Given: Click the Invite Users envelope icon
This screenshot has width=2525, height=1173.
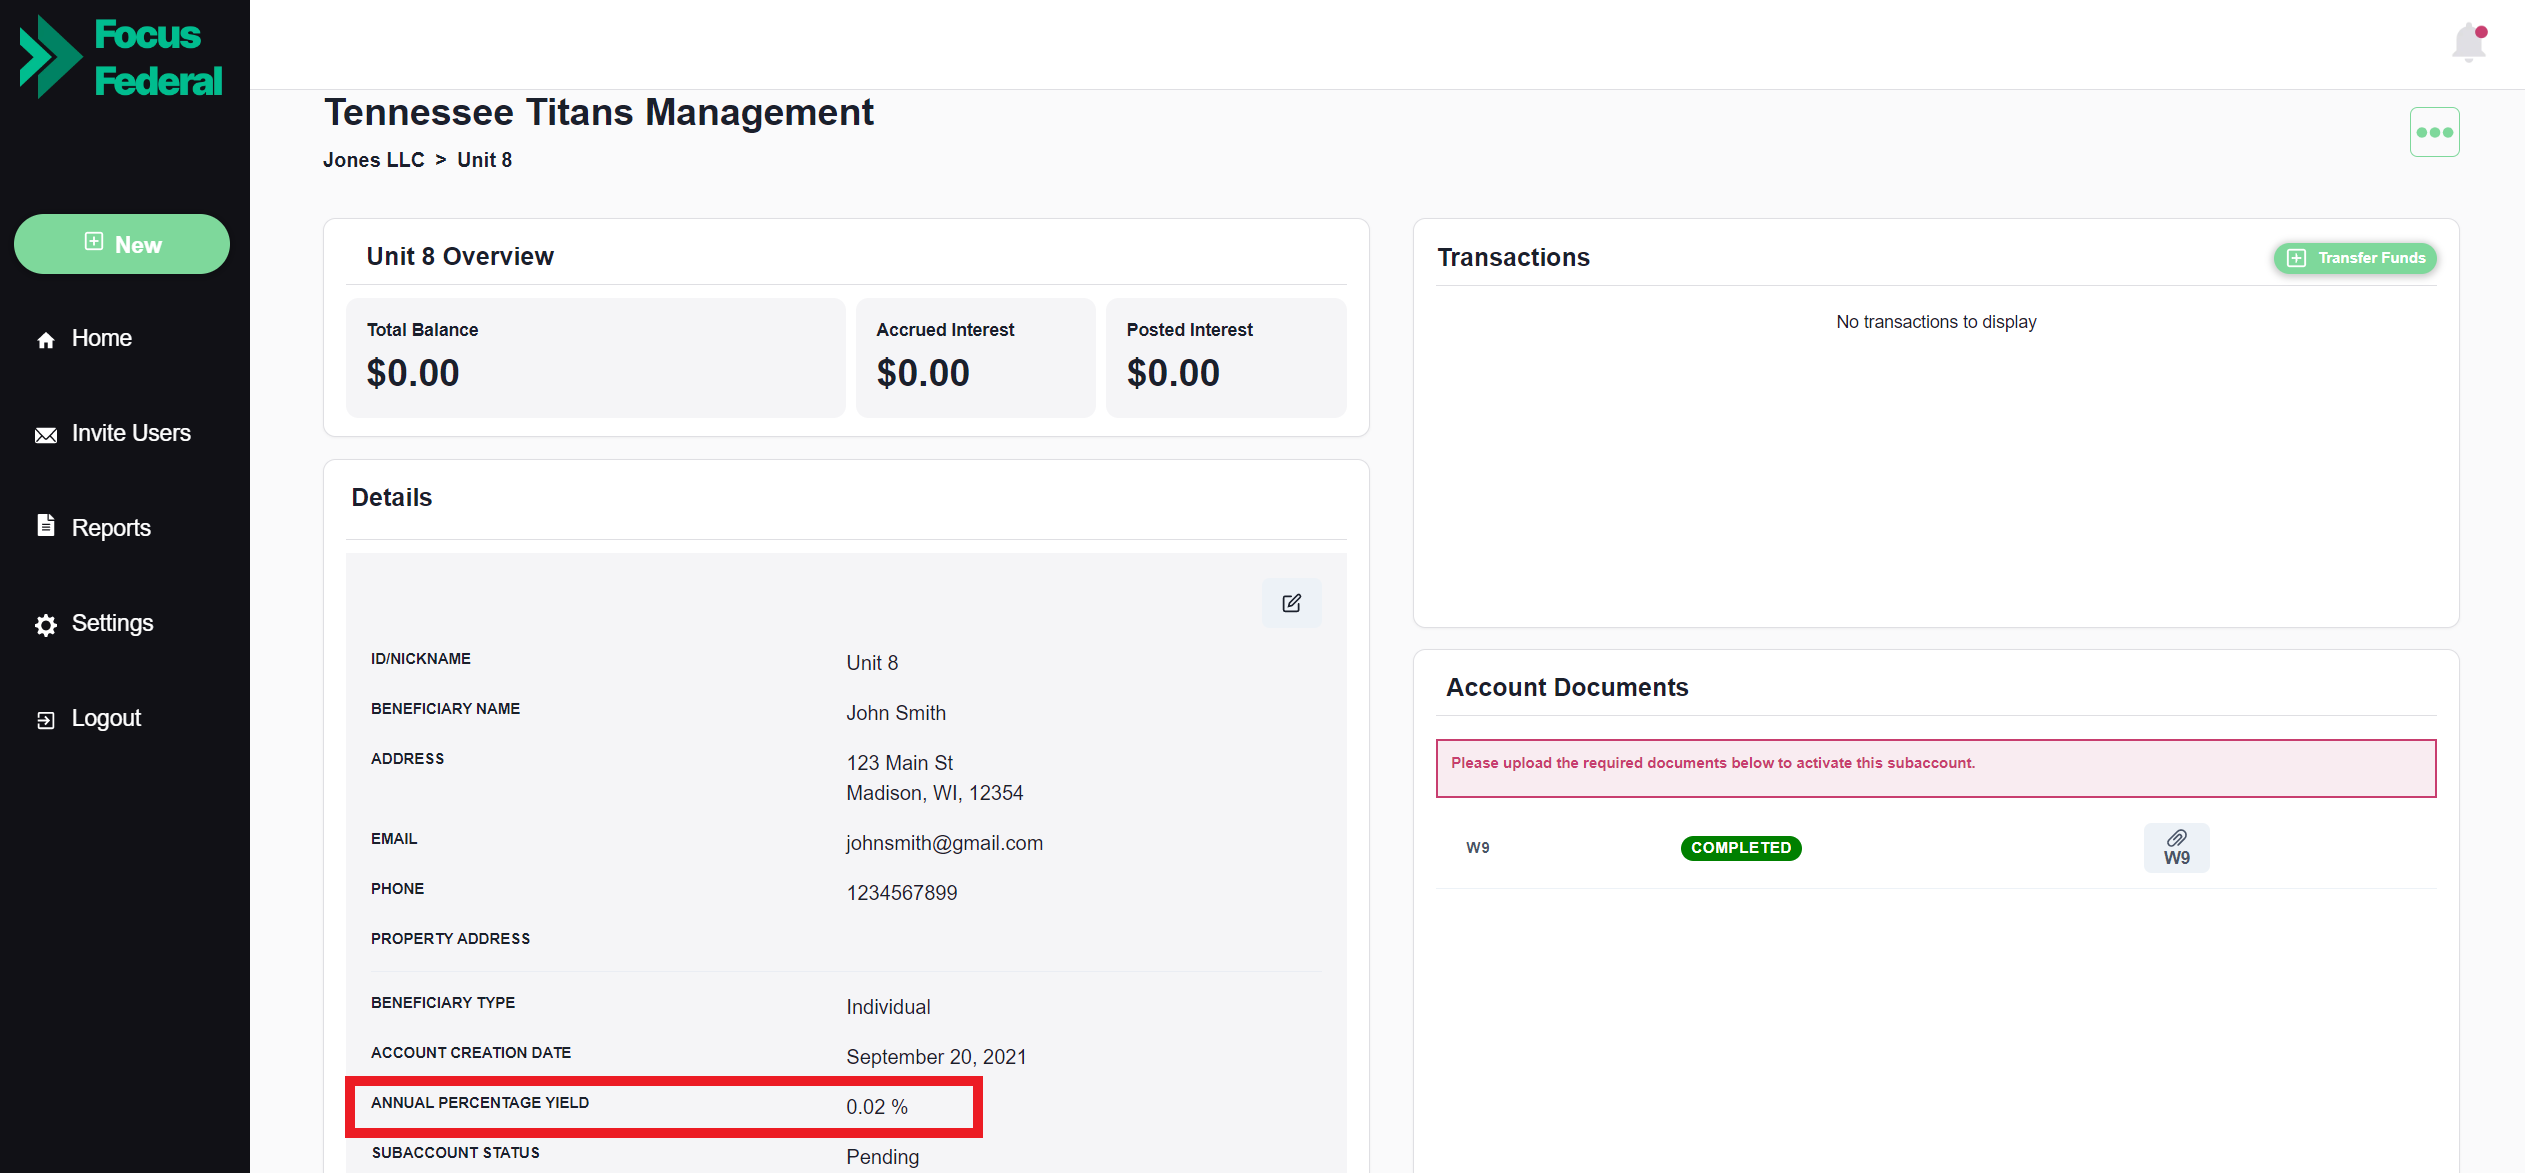Looking at the screenshot, I should coord(46,435).
